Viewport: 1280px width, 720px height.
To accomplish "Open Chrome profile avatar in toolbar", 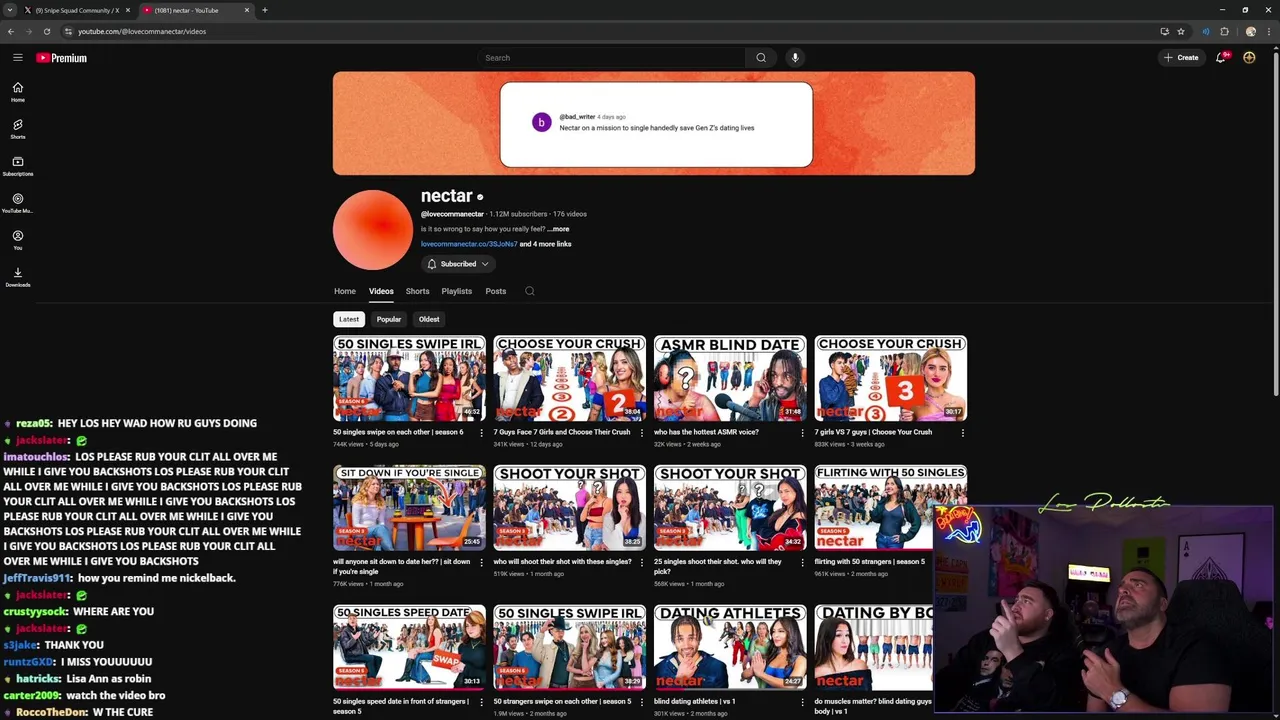I will (x=1250, y=31).
